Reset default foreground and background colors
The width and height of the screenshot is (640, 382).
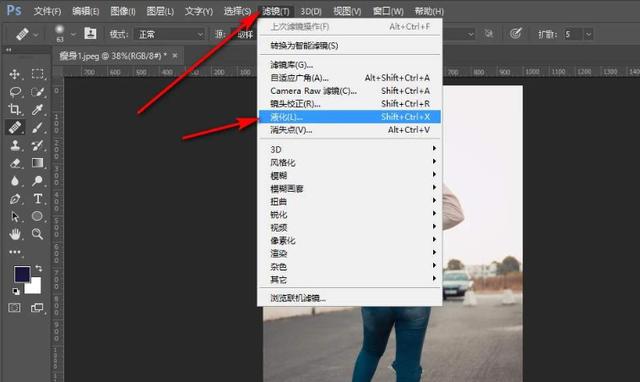pos(16,291)
